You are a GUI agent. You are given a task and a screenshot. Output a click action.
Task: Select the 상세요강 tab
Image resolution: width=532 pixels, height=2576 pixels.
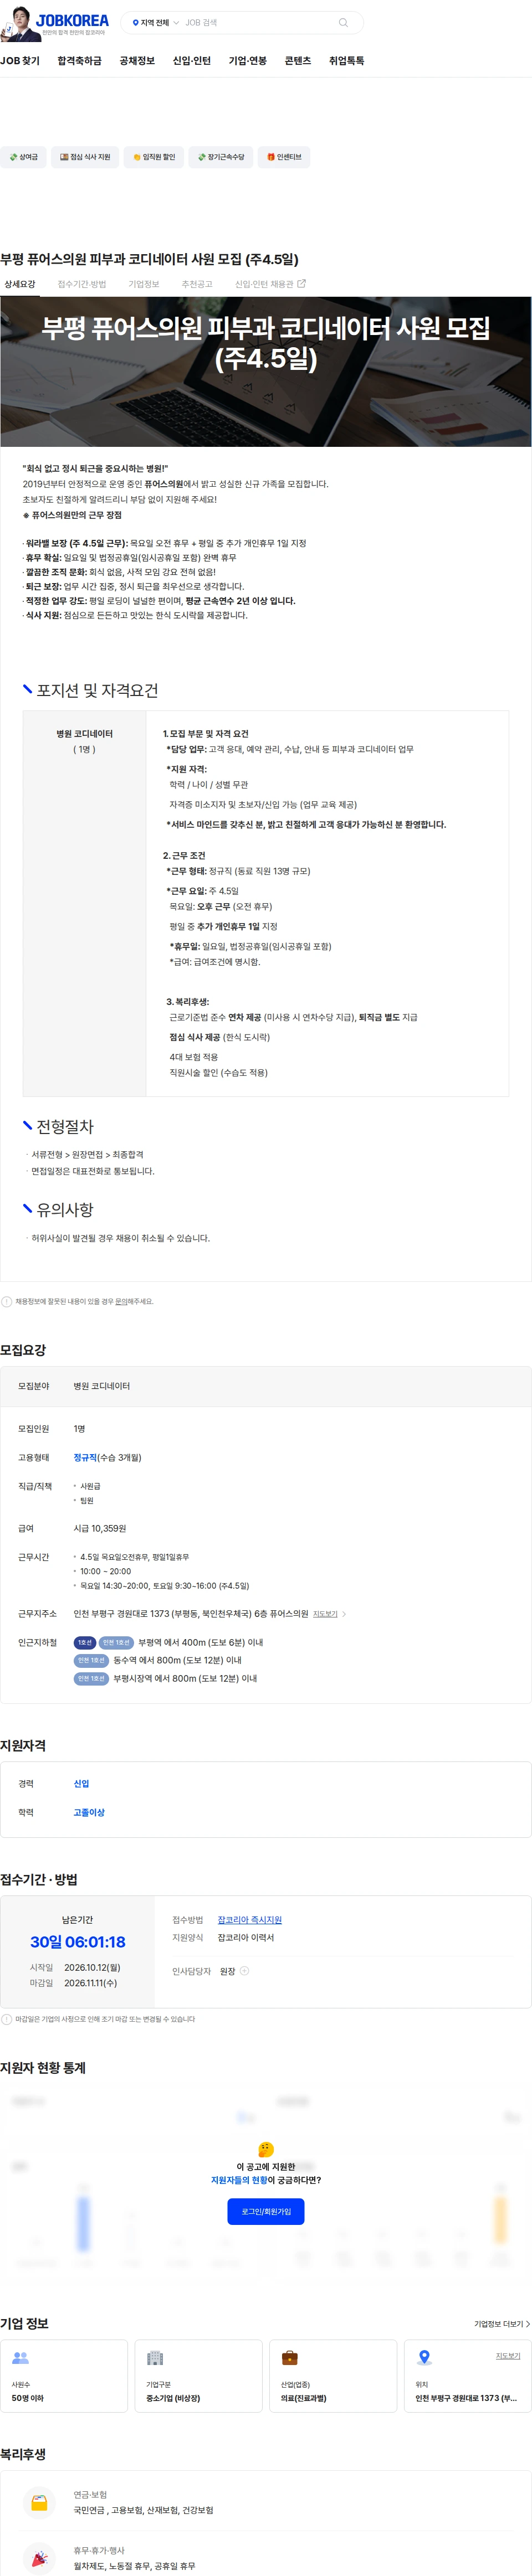point(20,284)
